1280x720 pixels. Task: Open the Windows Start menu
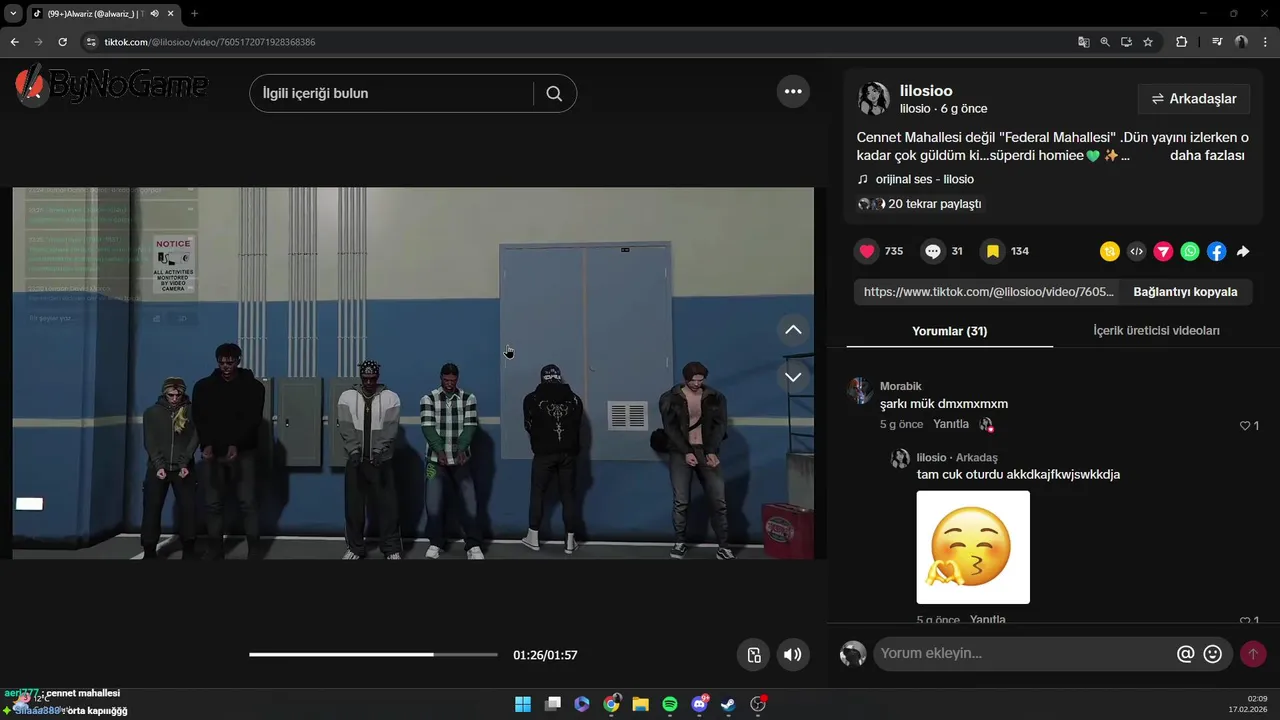(x=523, y=704)
